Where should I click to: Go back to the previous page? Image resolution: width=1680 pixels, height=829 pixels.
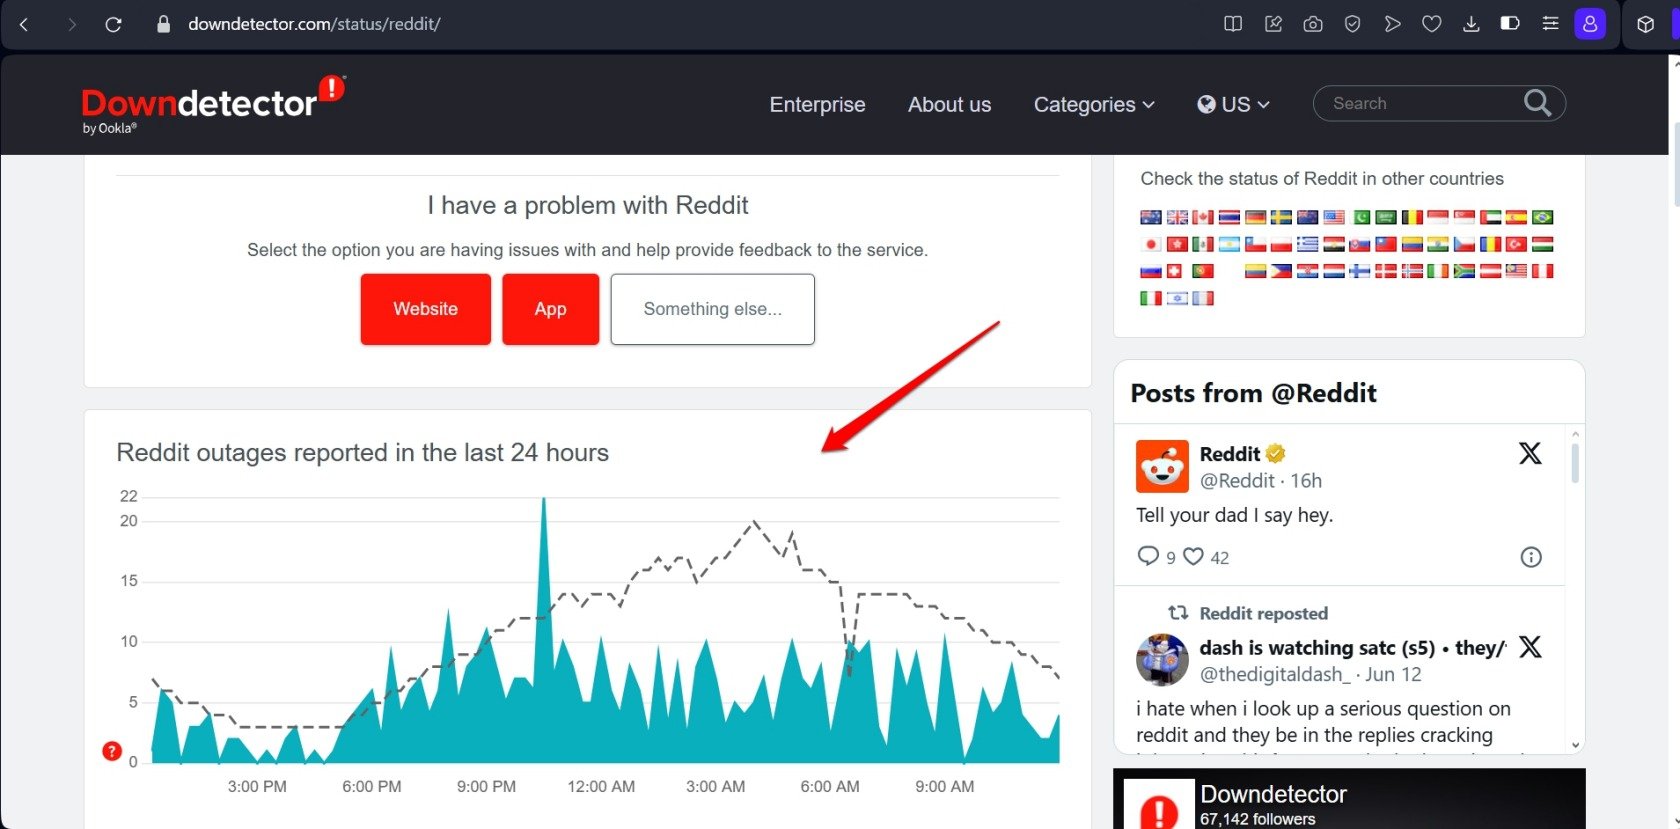[24, 24]
